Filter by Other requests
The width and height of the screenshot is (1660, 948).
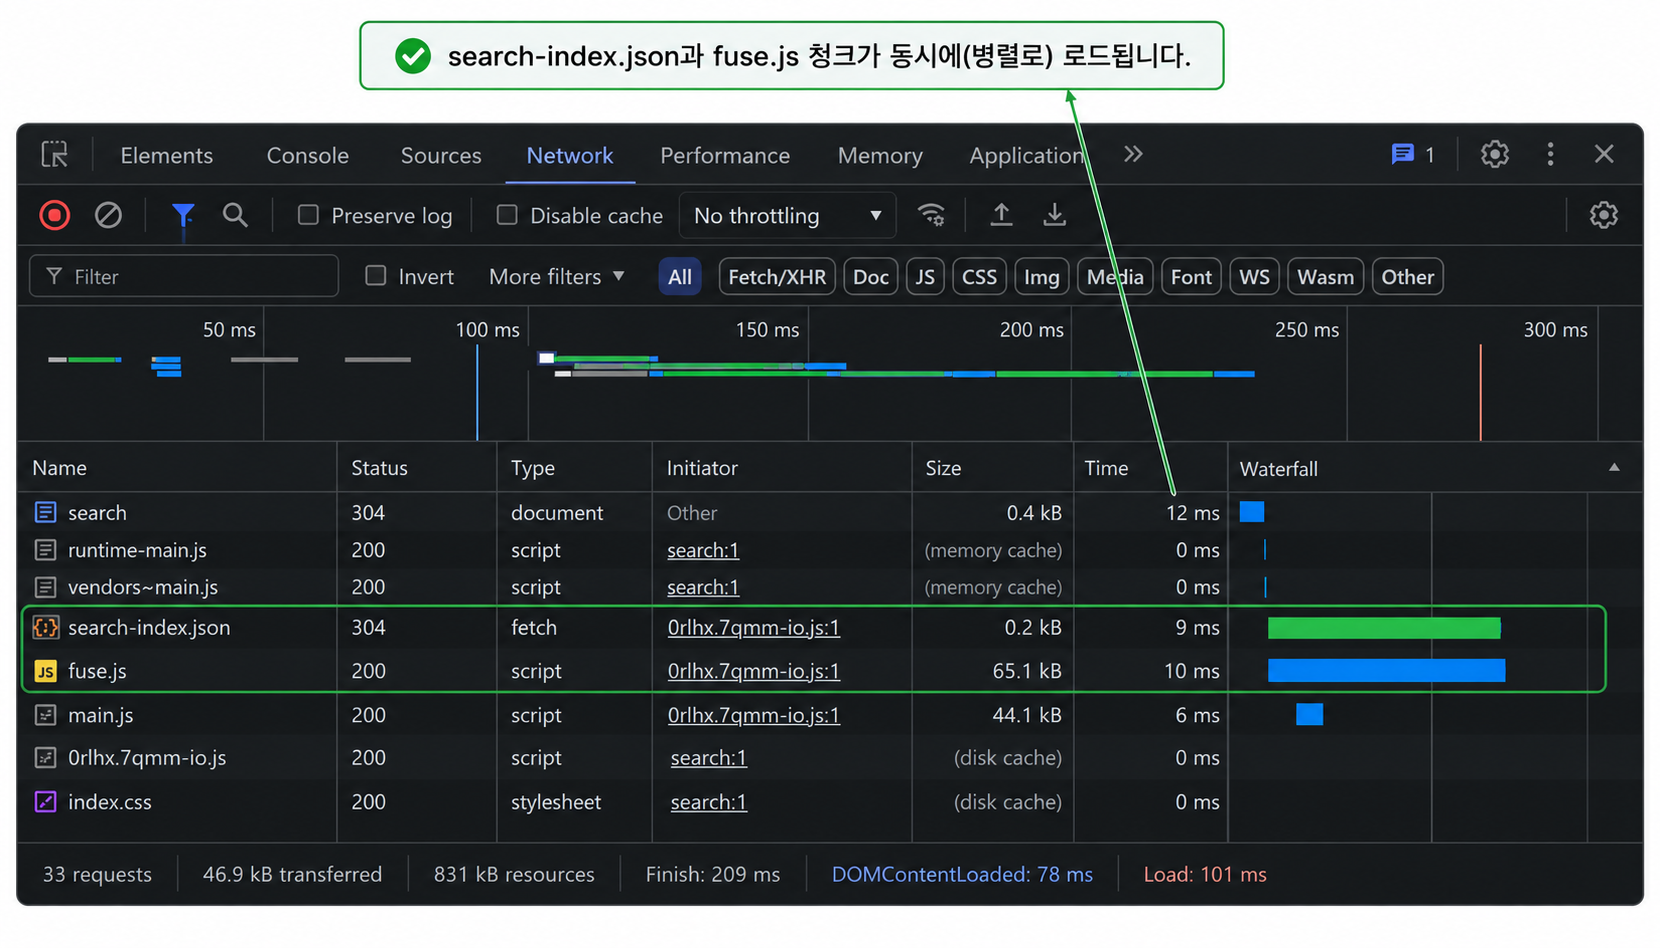coord(1408,277)
